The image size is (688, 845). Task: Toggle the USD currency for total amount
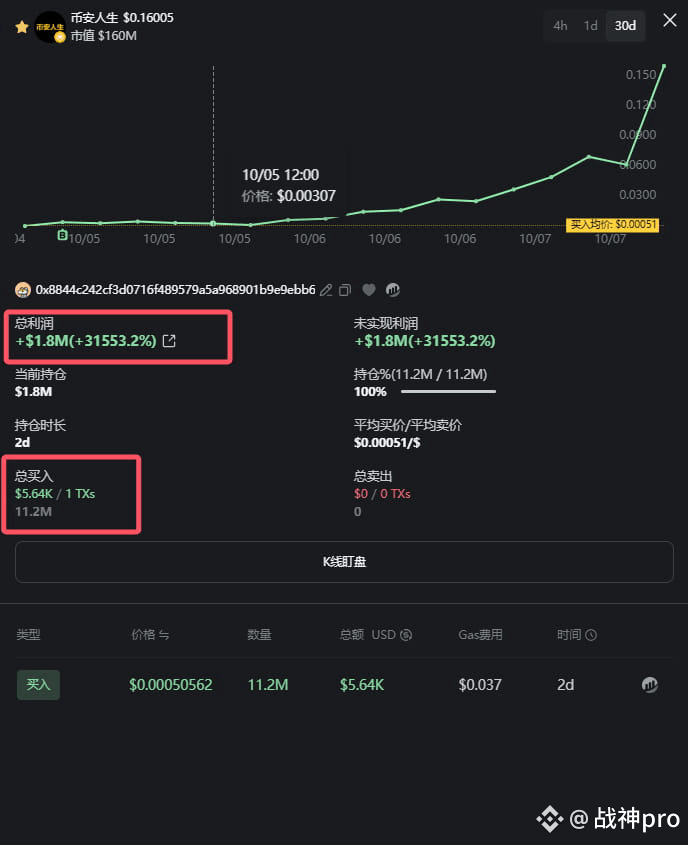[x=406, y=635]
